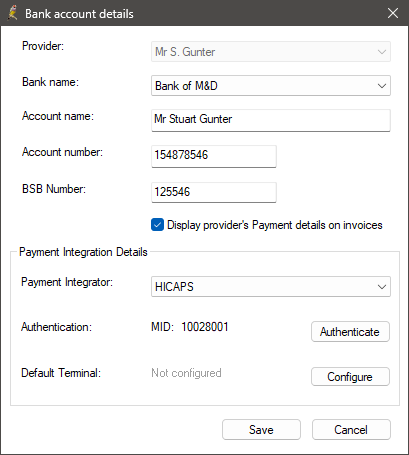This screenshot has height=455, width=409.
Task: Focus the Account name field
Action: 271,120
